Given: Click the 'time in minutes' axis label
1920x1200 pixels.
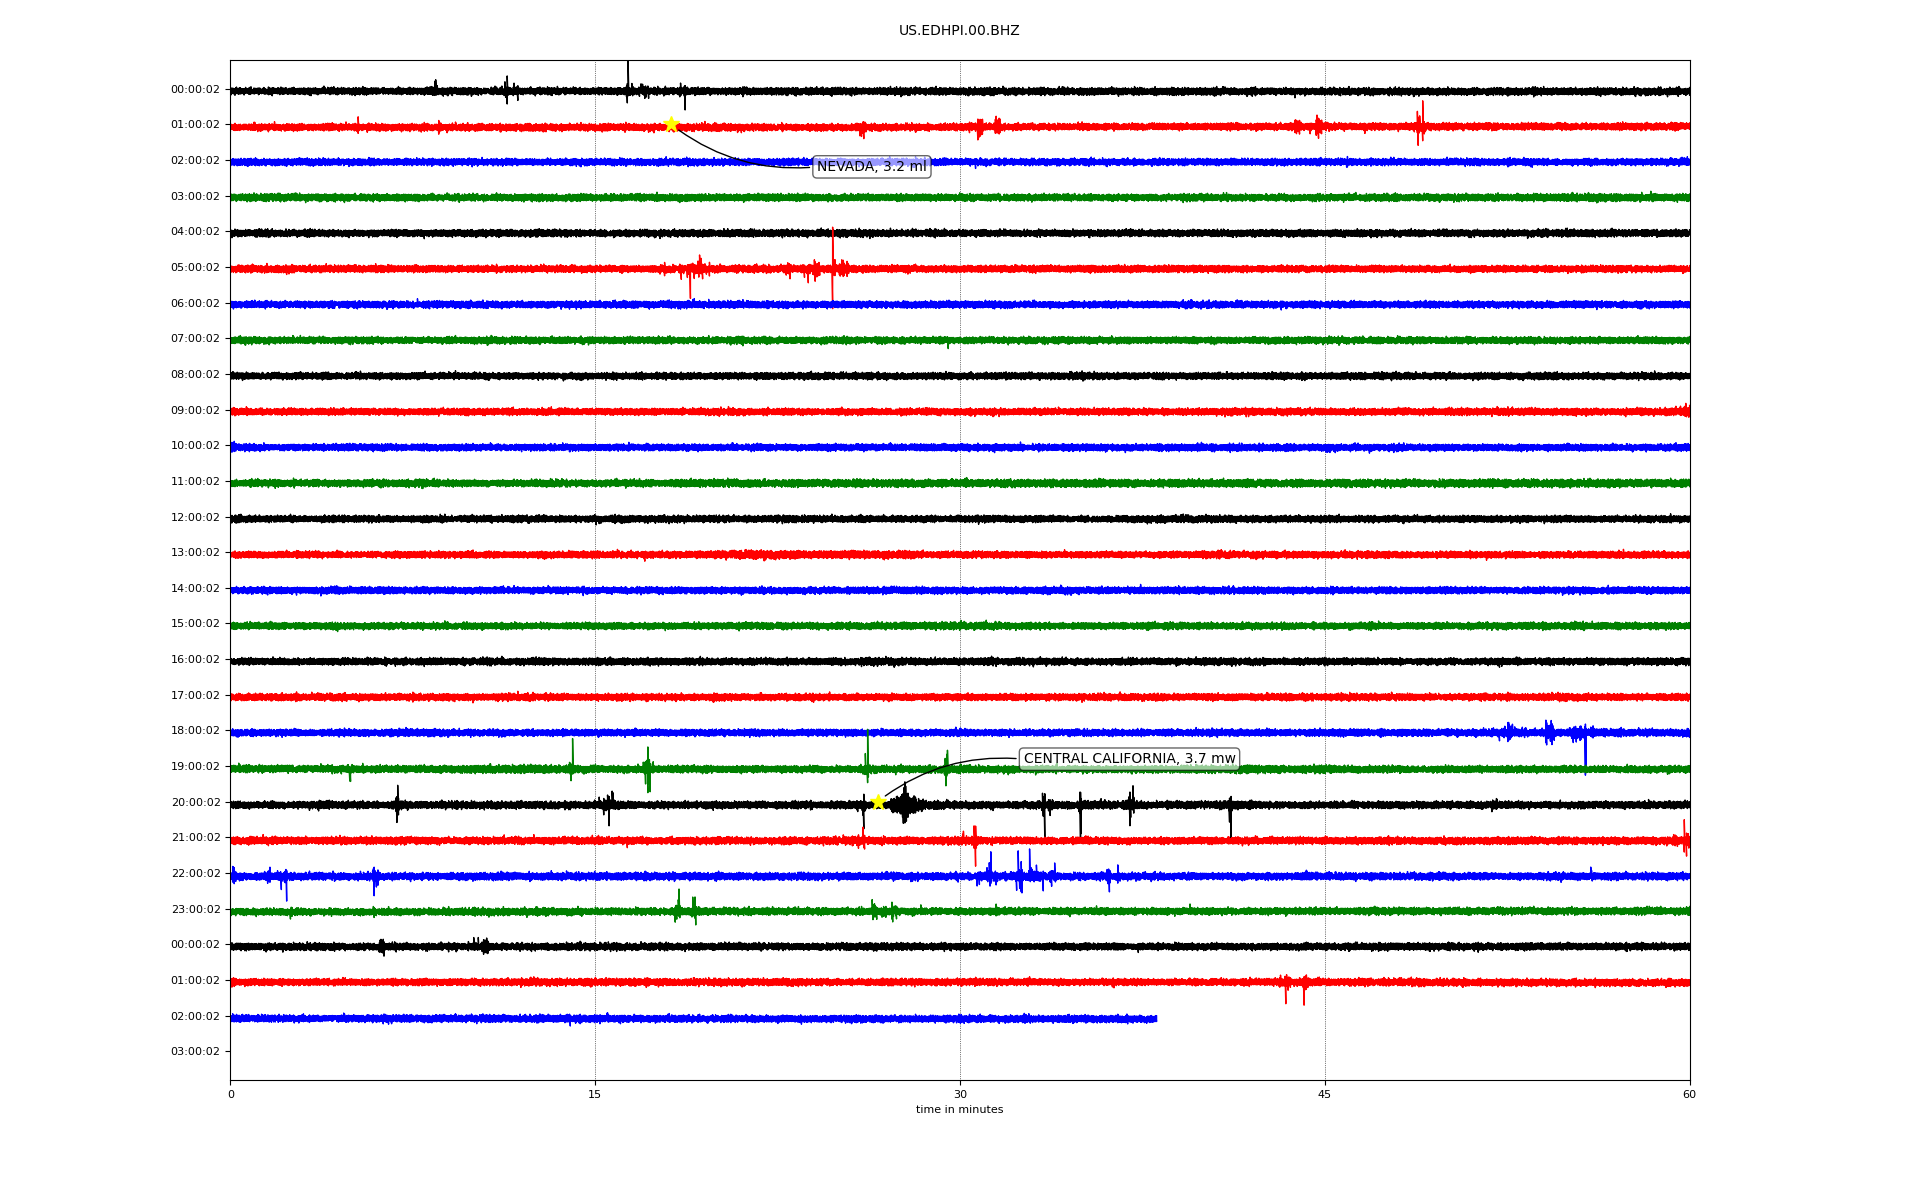Looking at the screenshot, I should (x=959, y=1110).
